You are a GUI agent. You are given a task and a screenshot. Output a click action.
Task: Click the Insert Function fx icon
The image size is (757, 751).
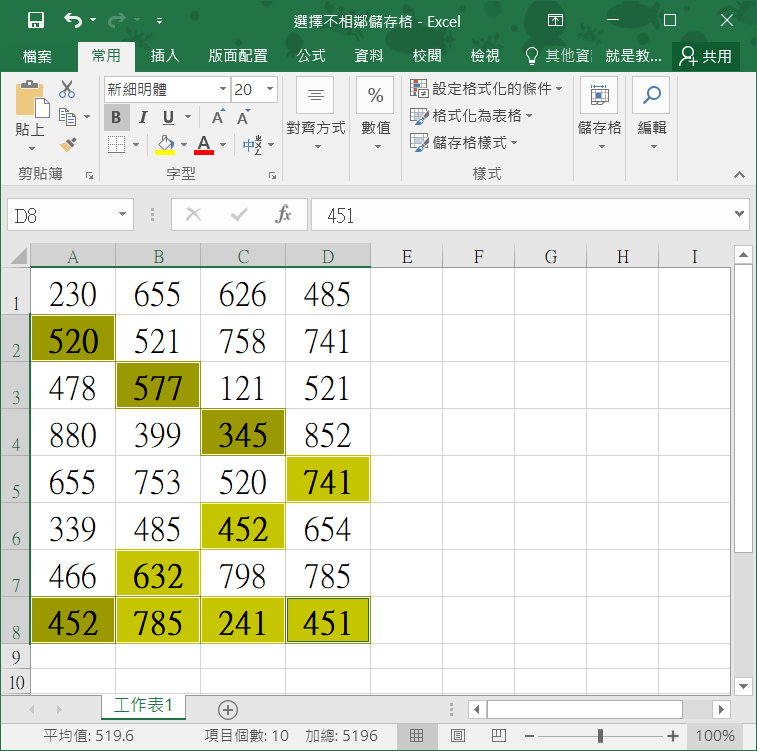(x=284, y=215)
